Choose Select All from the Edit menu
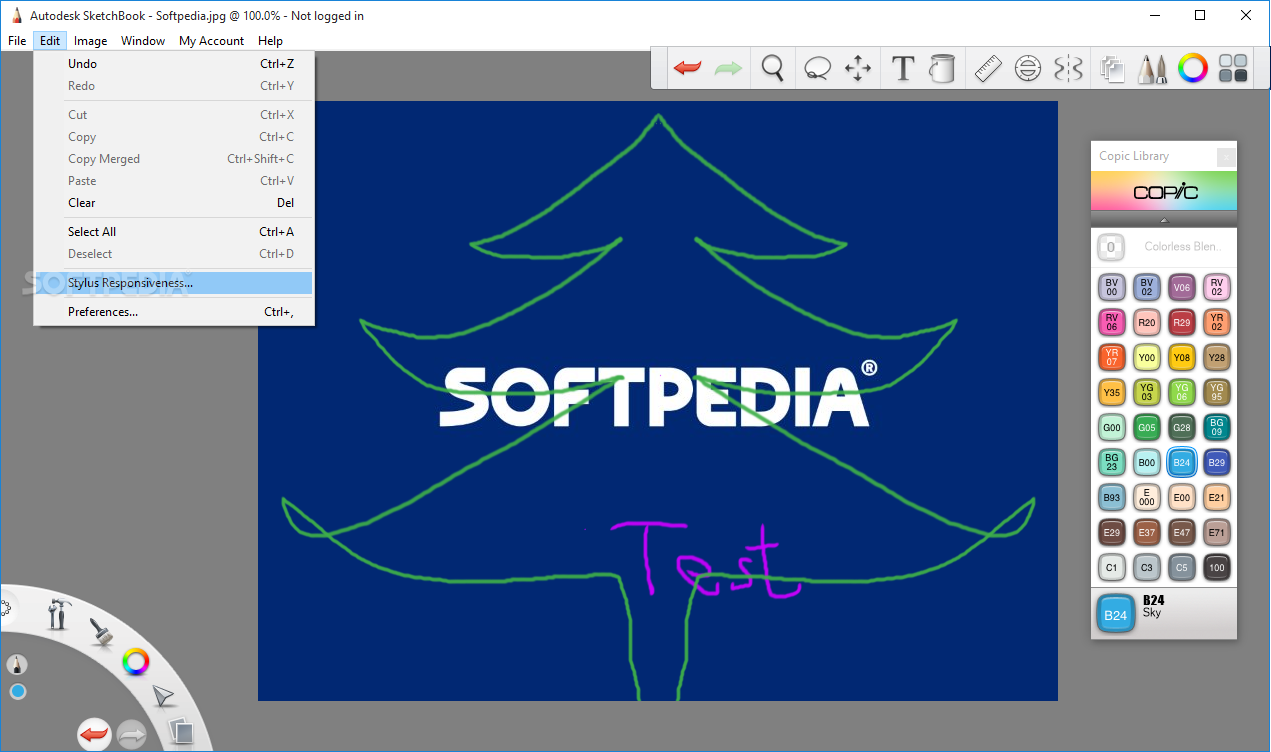This screenshot has width=1271, height=752. pyautogui.click(x=174, y=232)
